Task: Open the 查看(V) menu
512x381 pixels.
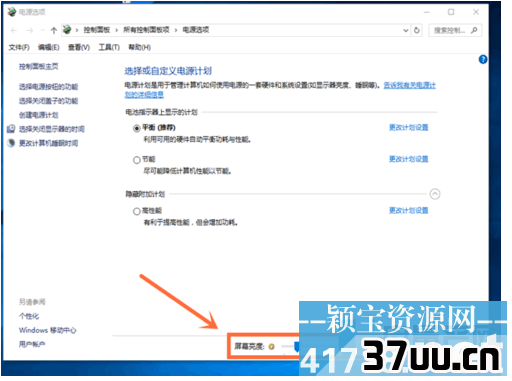Action: click(79, 47)
